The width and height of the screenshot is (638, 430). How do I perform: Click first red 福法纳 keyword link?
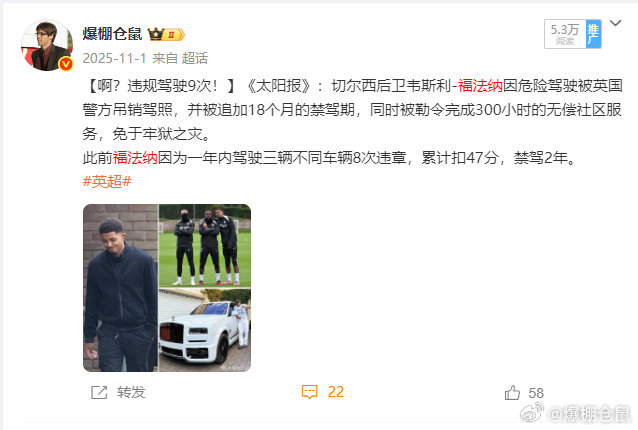coord(480,86)
